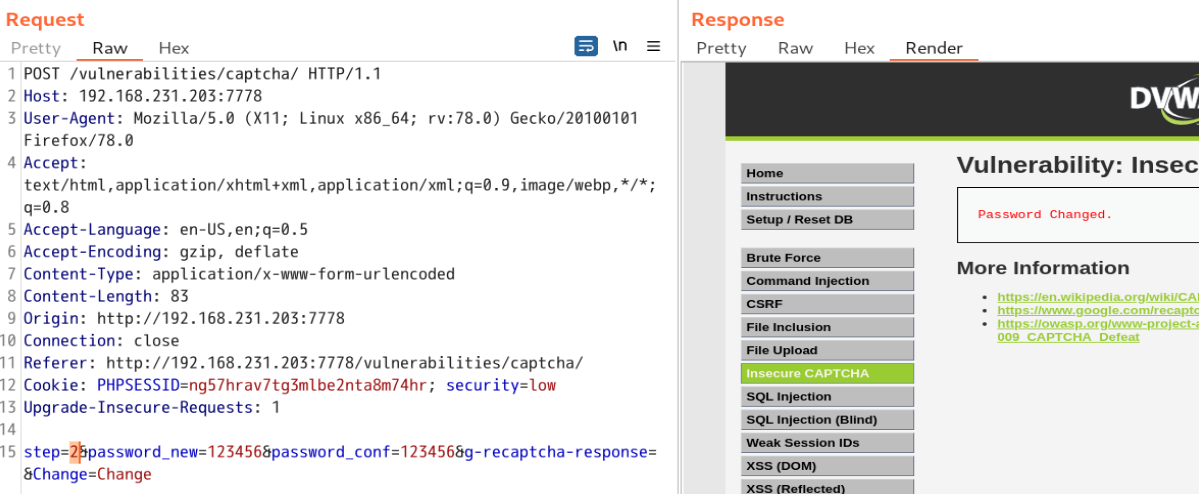
Task: Click the step=2 parameter value in body
Action: [75, 452]
